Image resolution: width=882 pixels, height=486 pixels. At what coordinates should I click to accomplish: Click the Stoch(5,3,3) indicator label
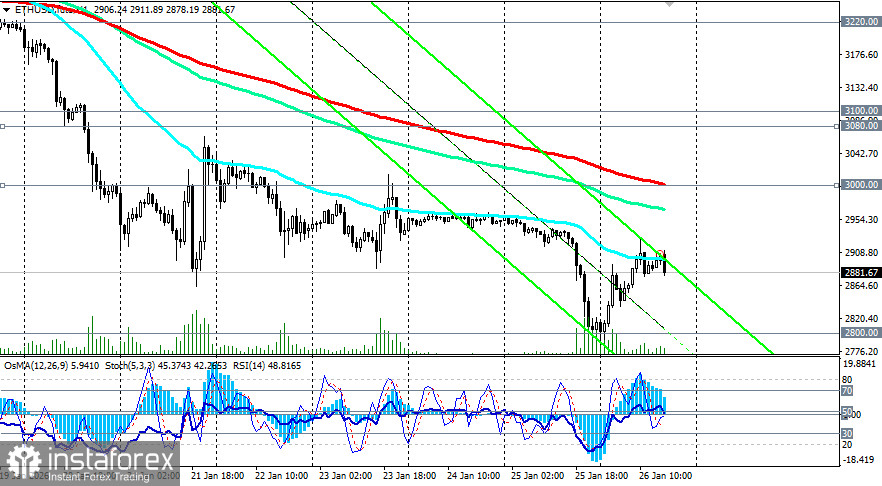pos(165,366)
